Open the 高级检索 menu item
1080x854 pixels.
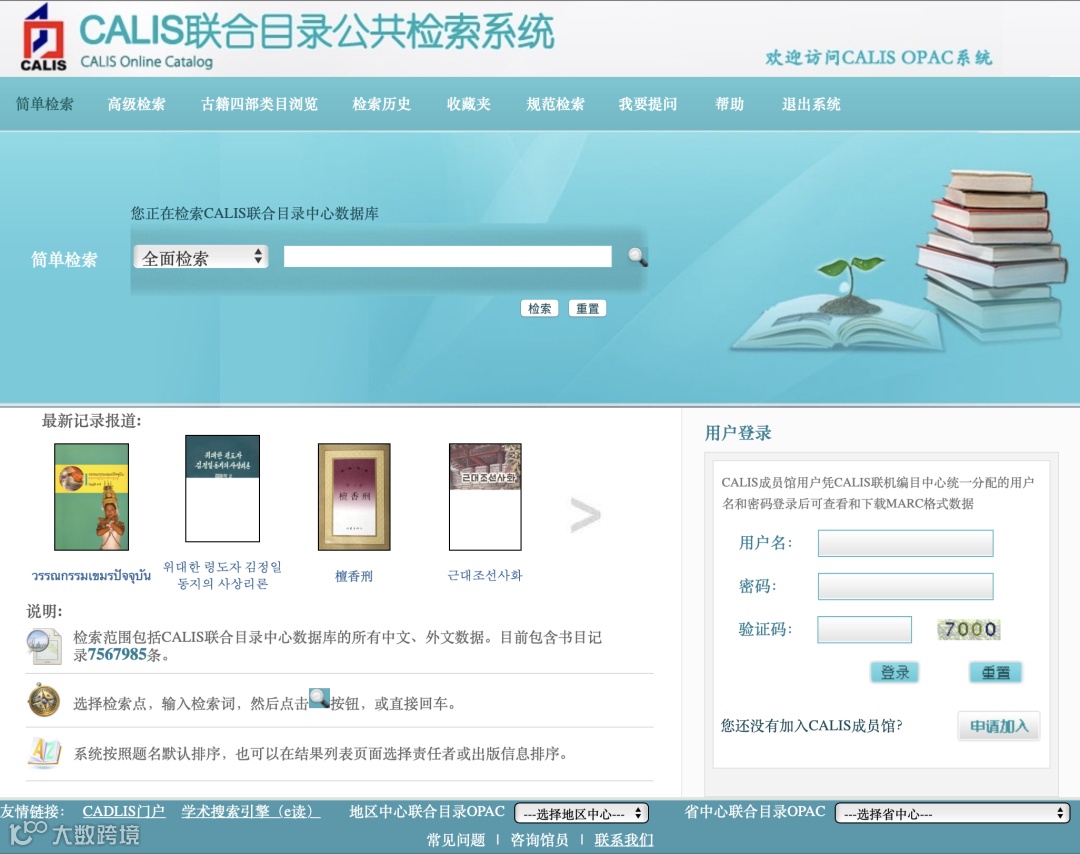136,104
